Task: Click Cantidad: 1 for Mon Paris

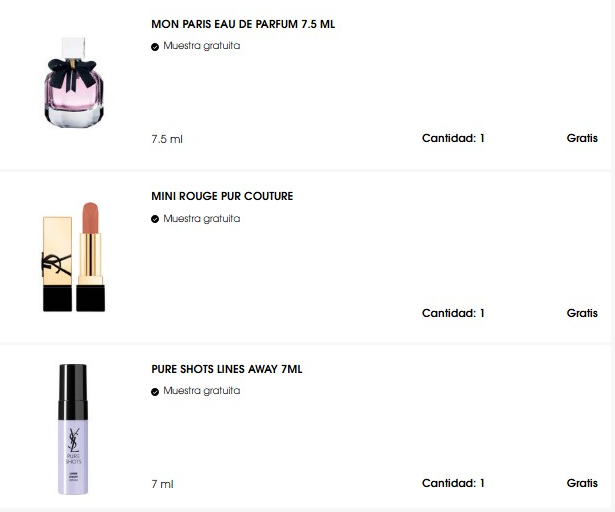Action: (x=453, y=138)
